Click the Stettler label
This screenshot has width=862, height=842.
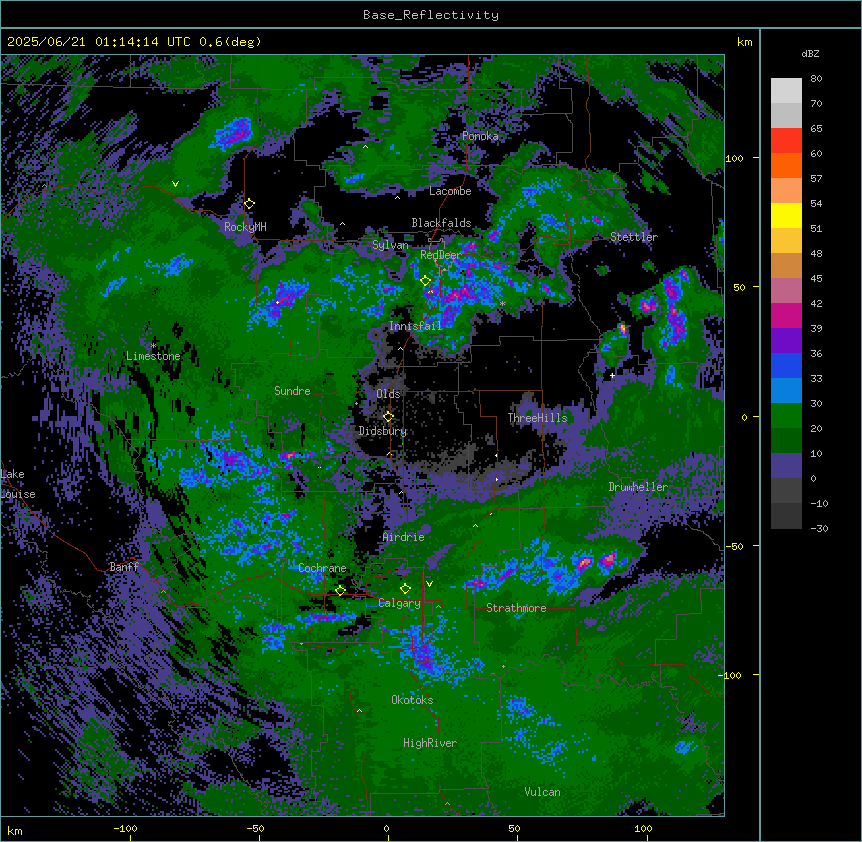[634, 237]
